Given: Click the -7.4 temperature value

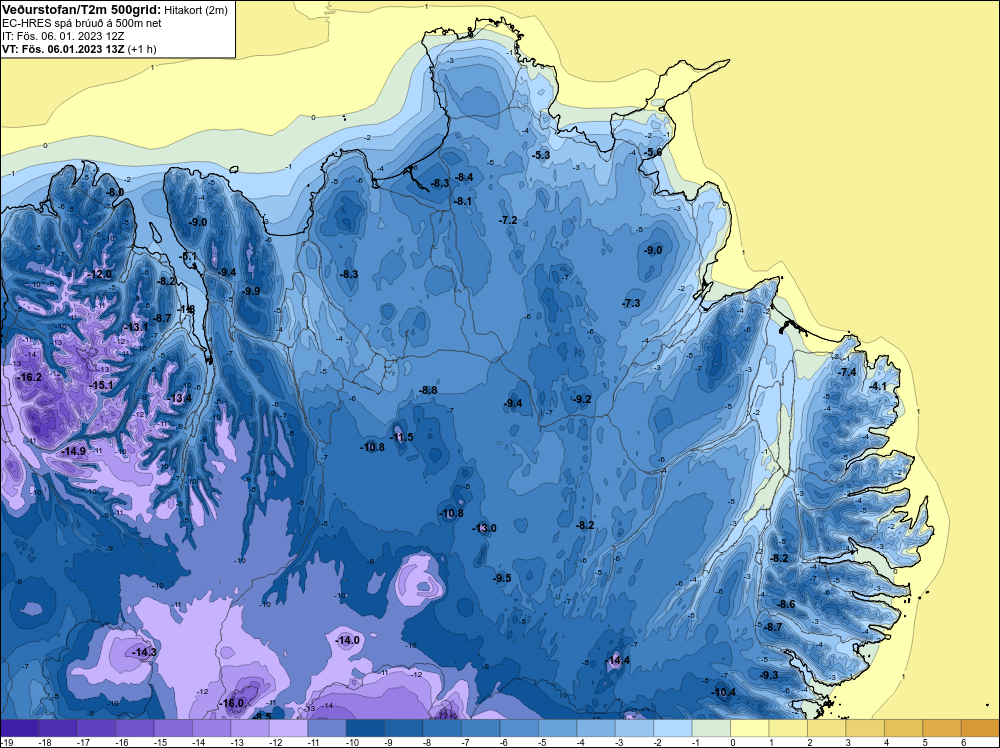Looking at the screenshot, I should [848, 372].
